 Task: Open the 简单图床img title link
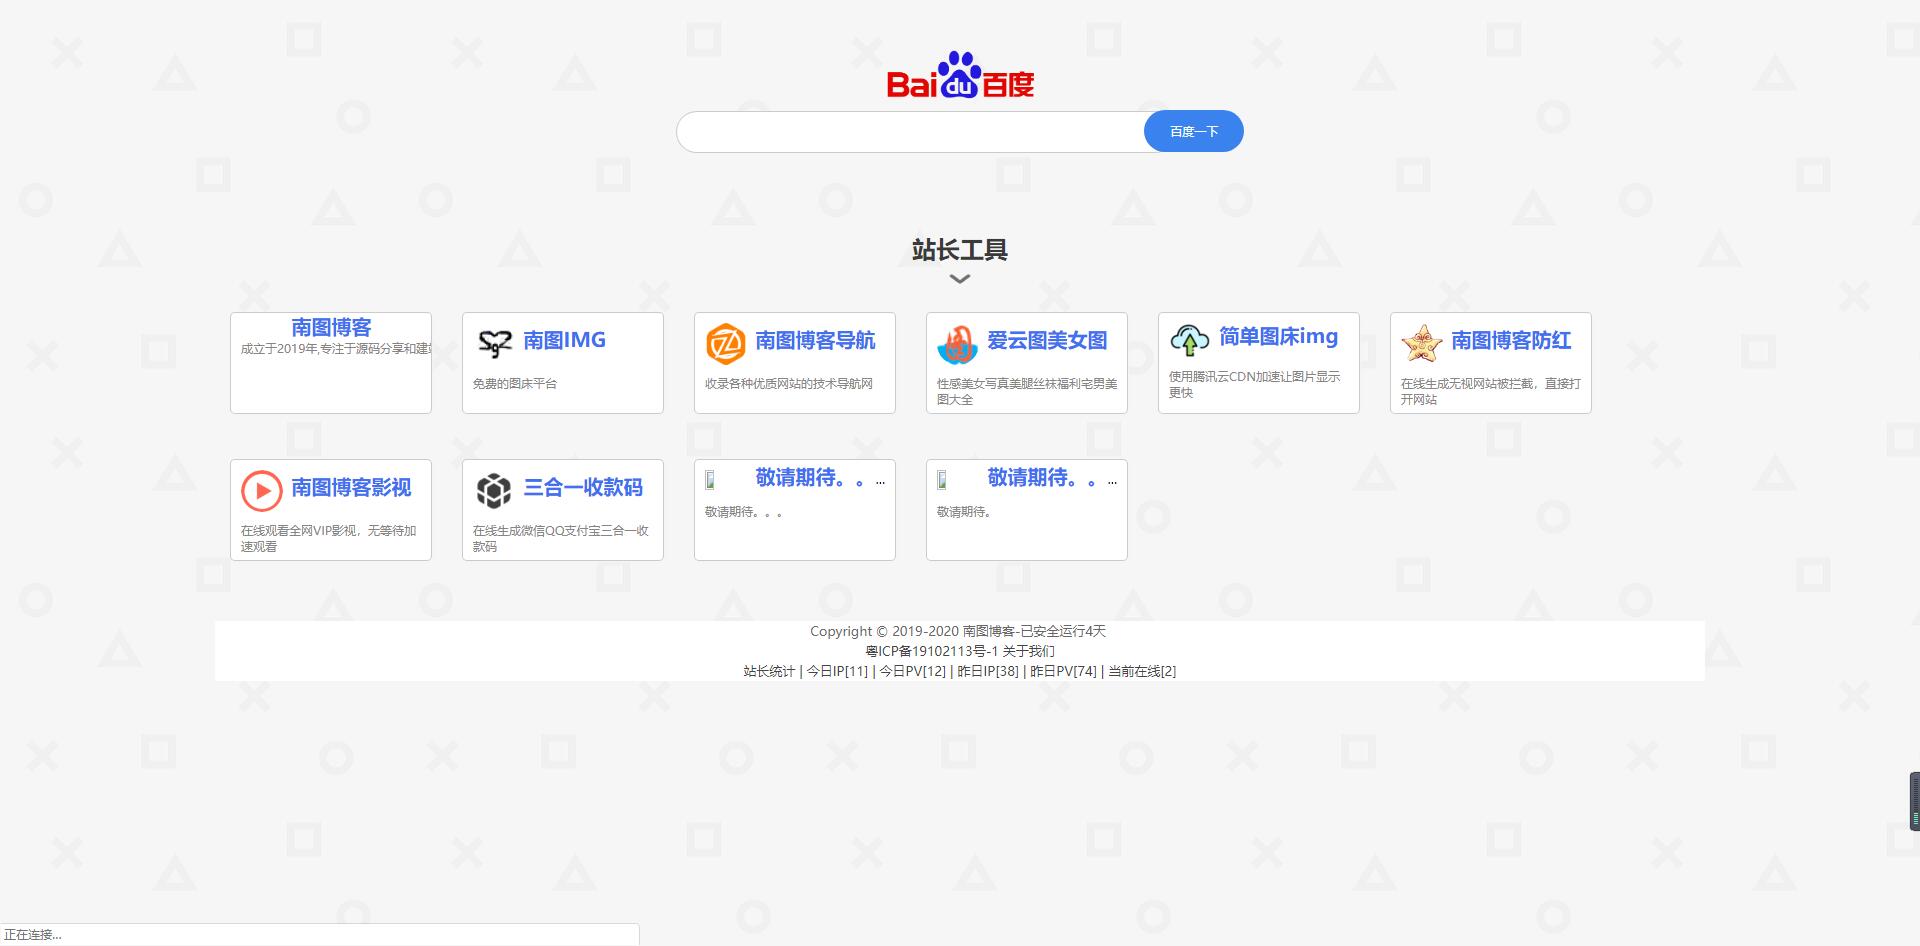1278,337
